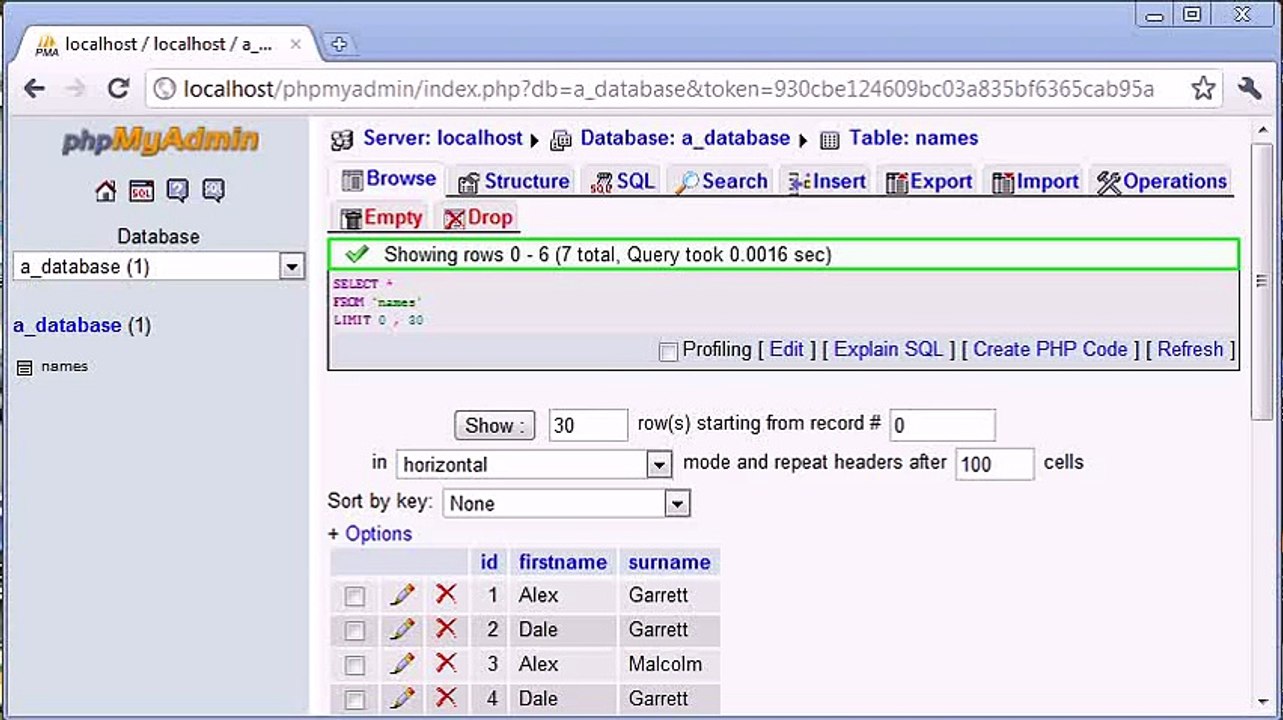Open the Insert tab
Image resolution: width=1283 pixels, height=720 pixels.
pyautogui.click(x=827, y=182)
